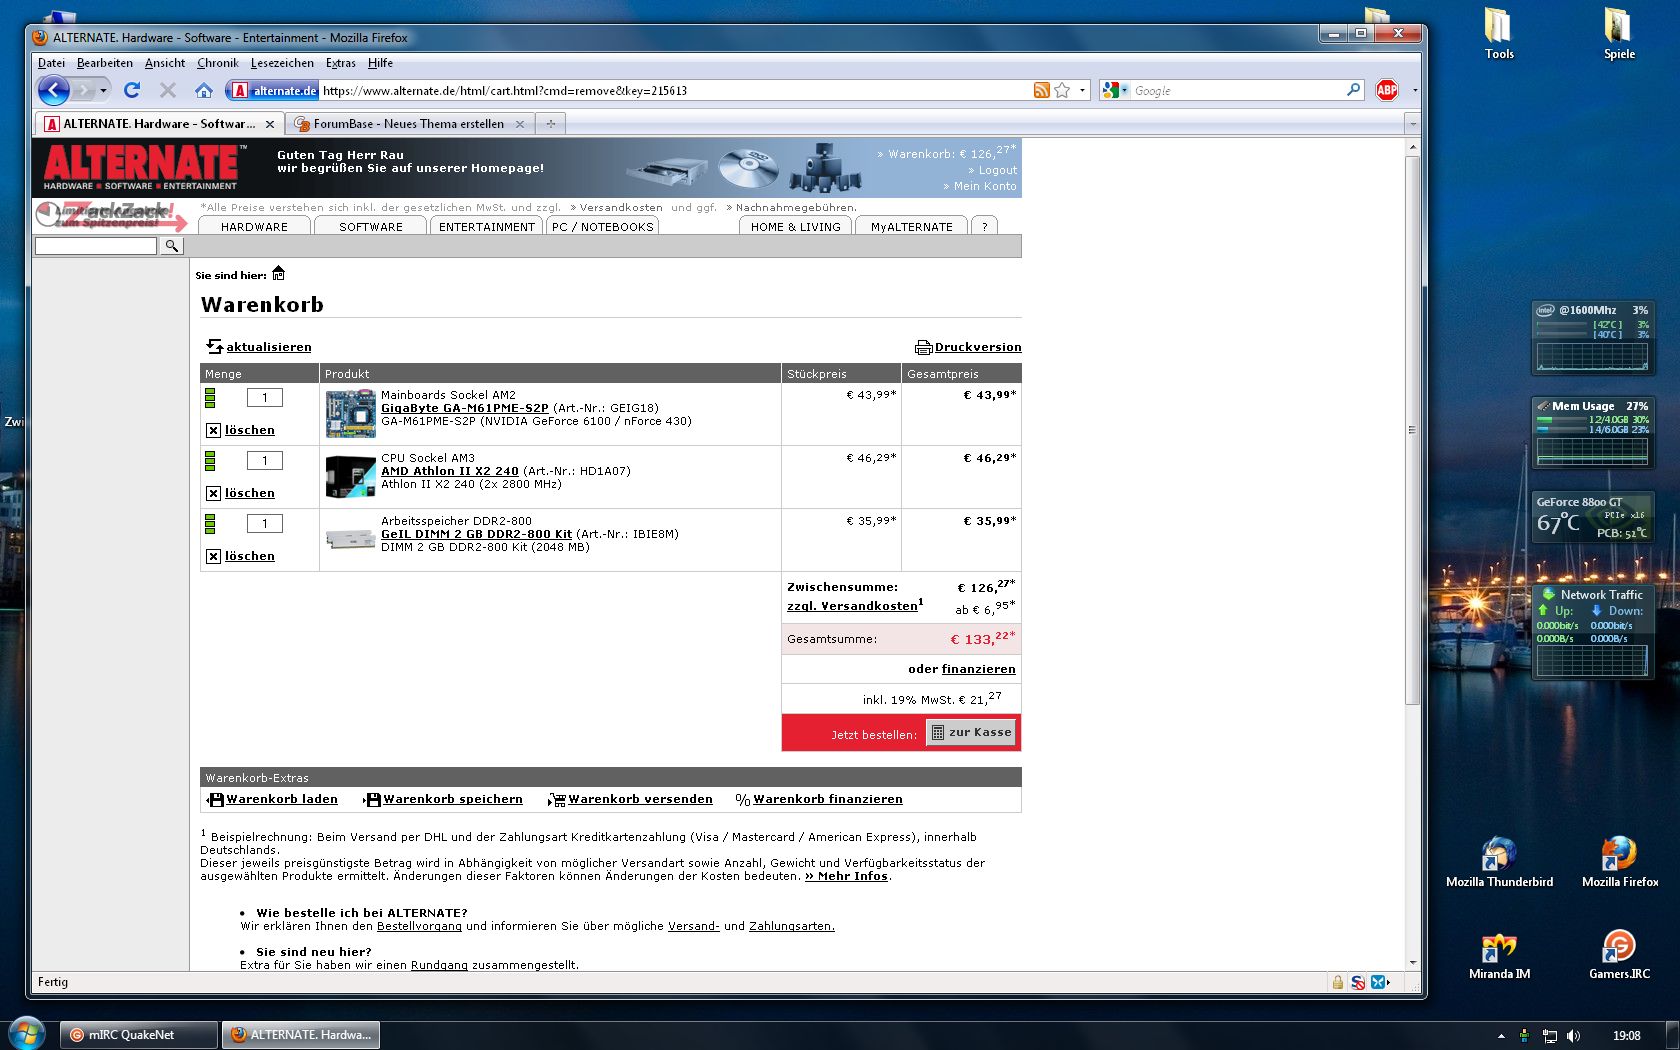Click the zzgl. Versandkosten link
The width and height of the screenshot is (1680, 1050).
point(852,606)
